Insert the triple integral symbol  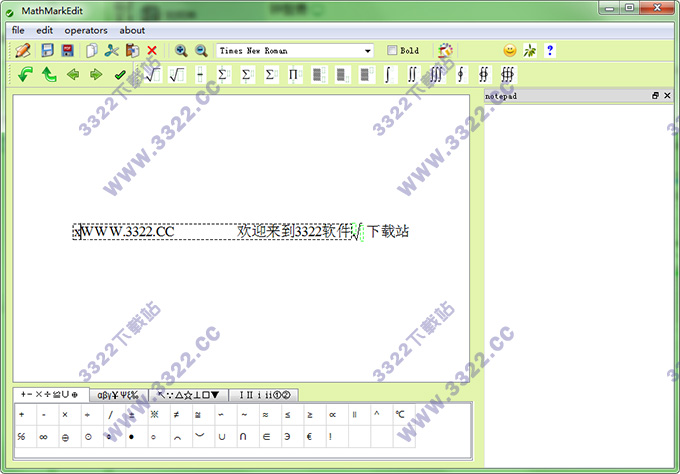[436, 75]
